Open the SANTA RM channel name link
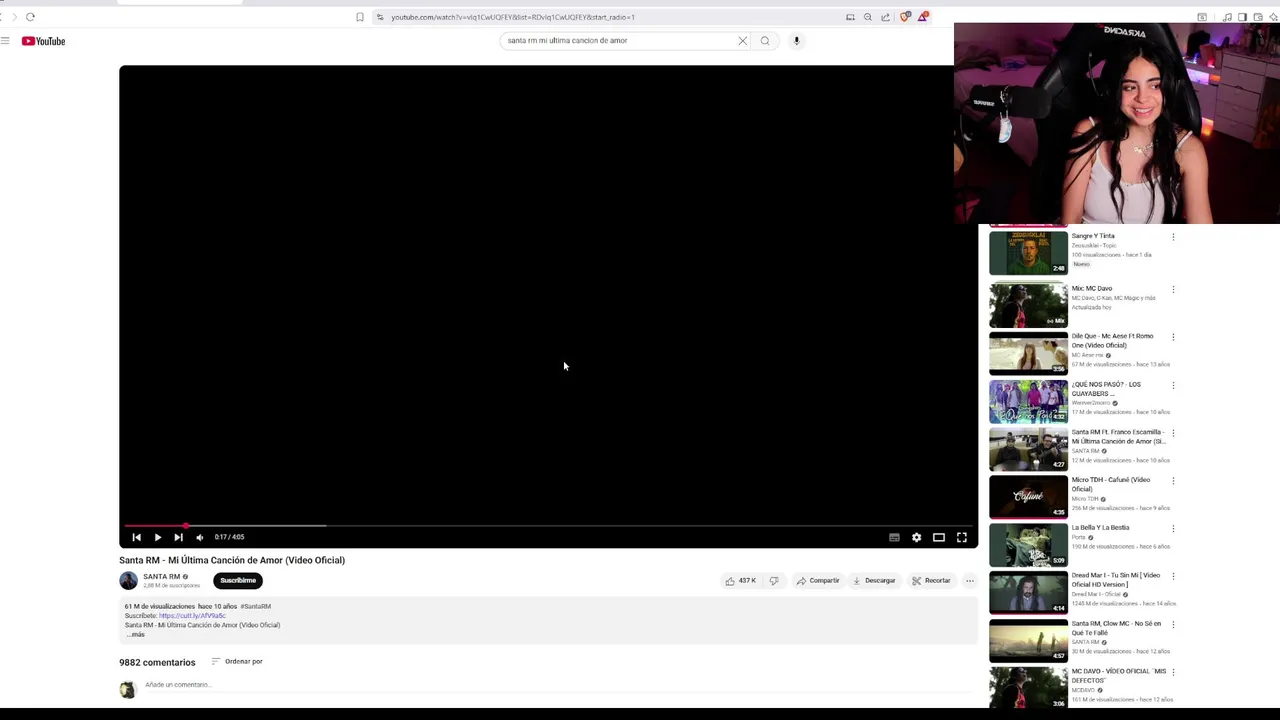This screenshot has height=720, width=1280. [x=161, y=577]
